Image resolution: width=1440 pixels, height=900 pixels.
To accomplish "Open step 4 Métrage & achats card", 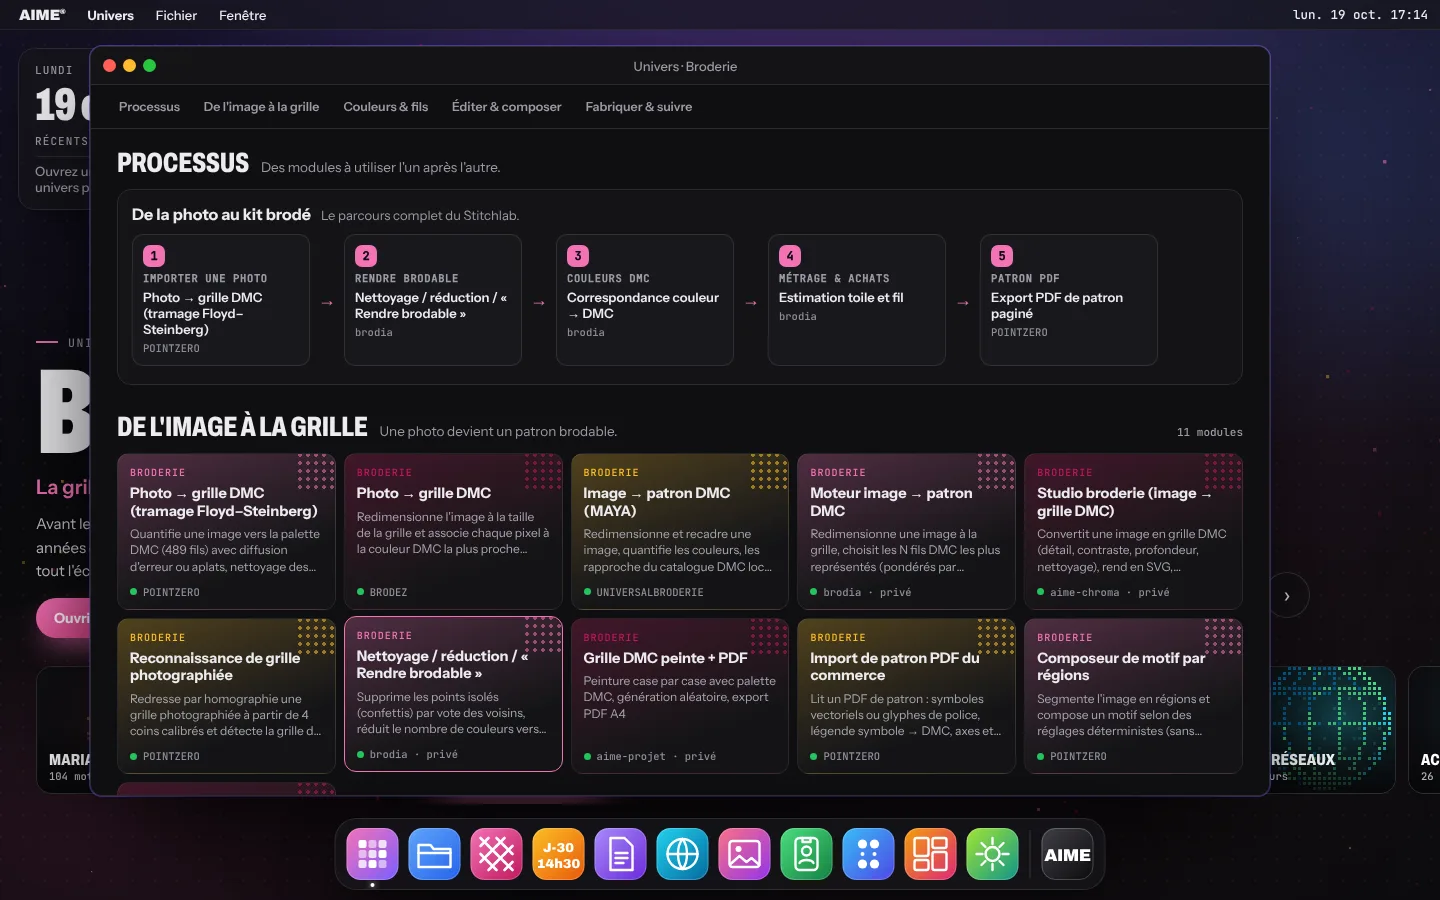I will pyautogui.click(x=857, y=300).
